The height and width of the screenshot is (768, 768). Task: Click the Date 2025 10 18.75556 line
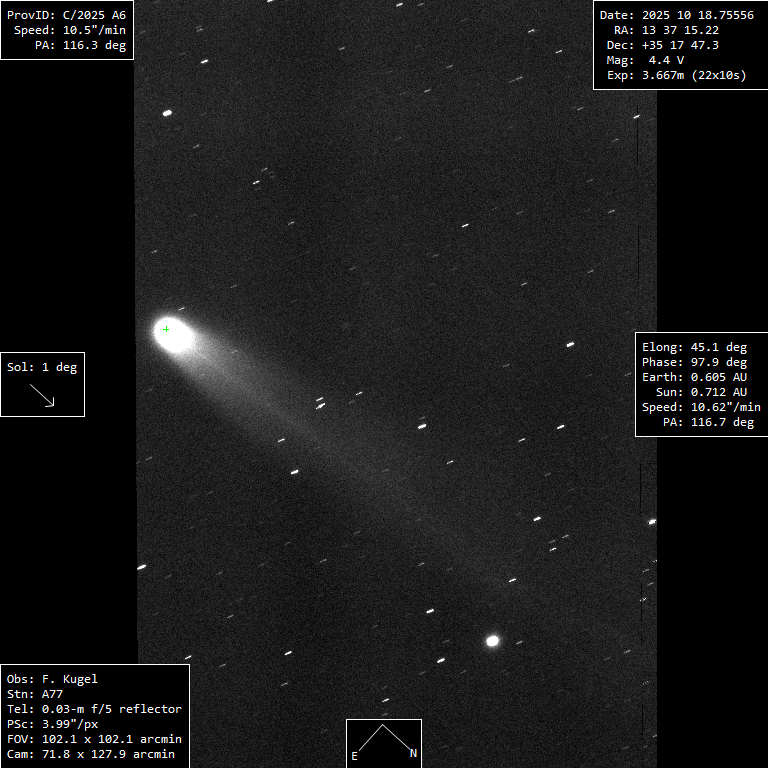676,15
